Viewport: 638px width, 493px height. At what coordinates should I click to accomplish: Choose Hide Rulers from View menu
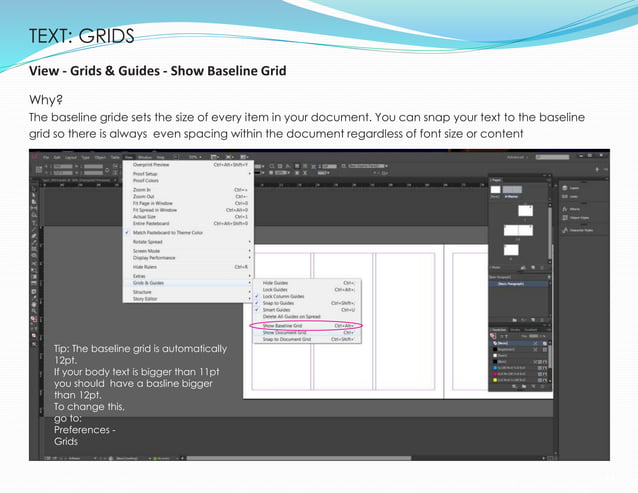coord(188,267)
